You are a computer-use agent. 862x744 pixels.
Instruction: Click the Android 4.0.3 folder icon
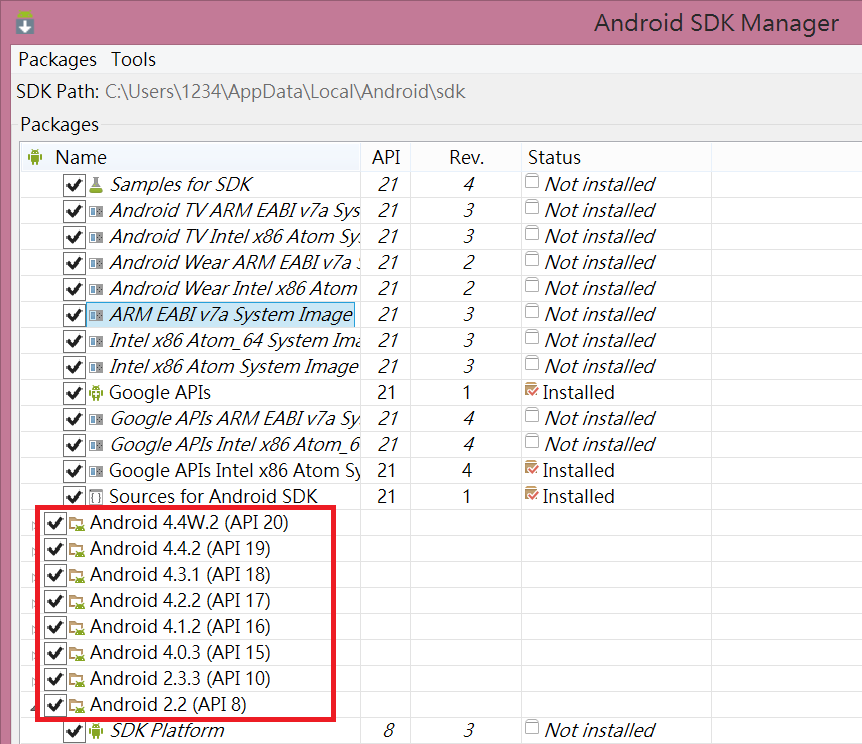77,654
